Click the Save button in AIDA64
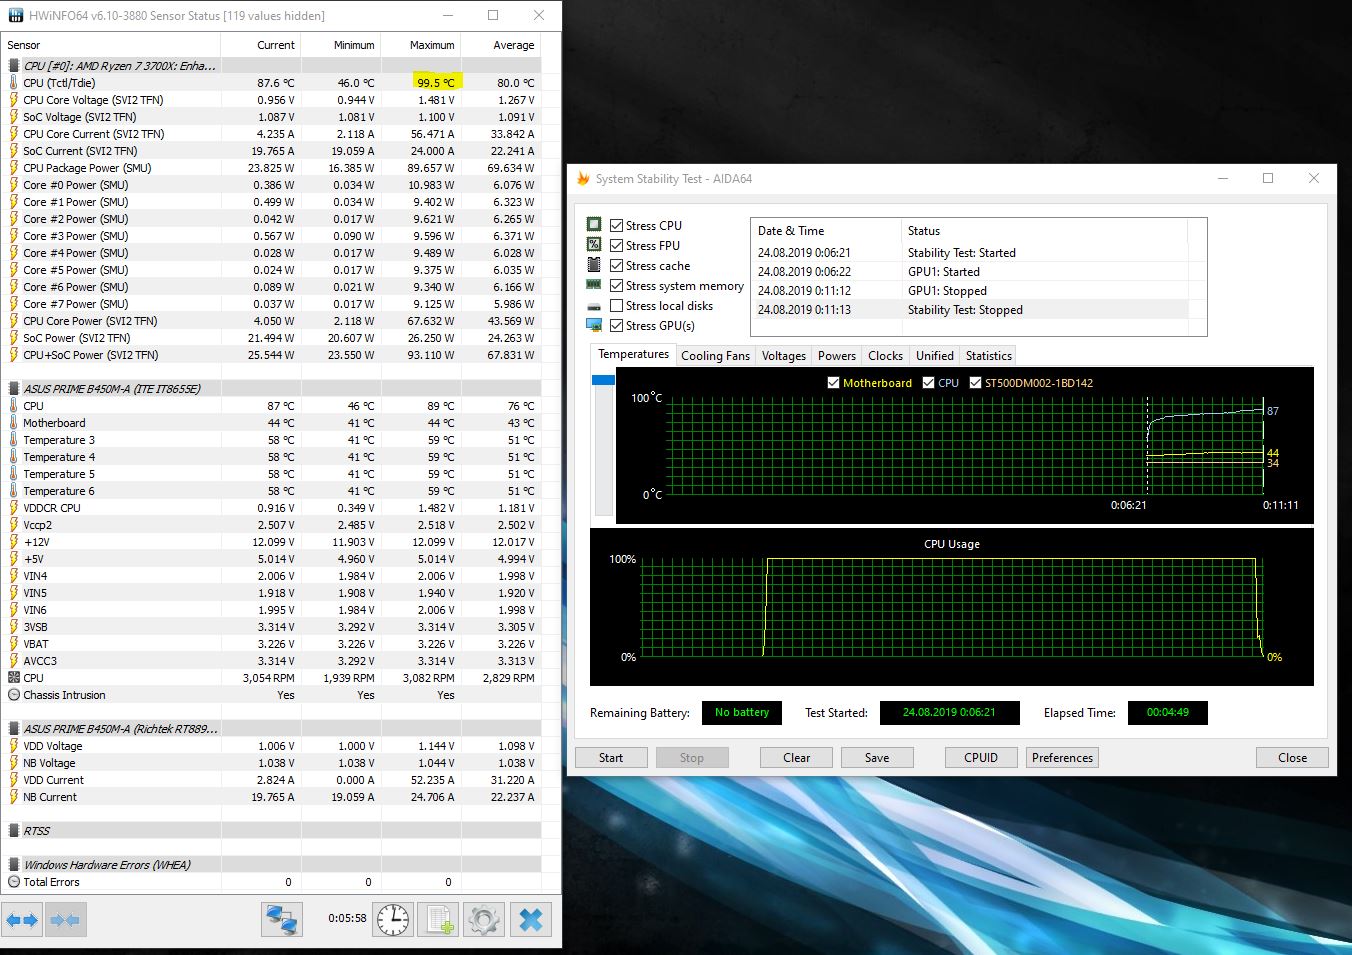This screenshot has height=955, width=1352. [x=877, y=758]
